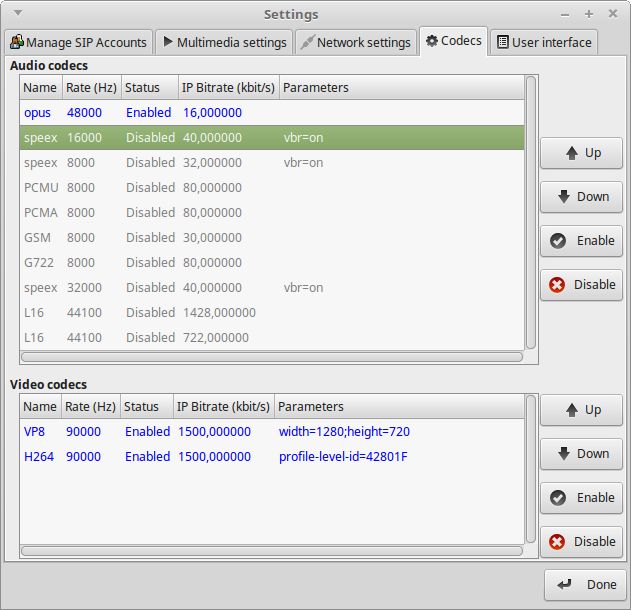This screenshot has height=610, width=631.
Task: Move audio codec Down
Action: tap(582, 197)
